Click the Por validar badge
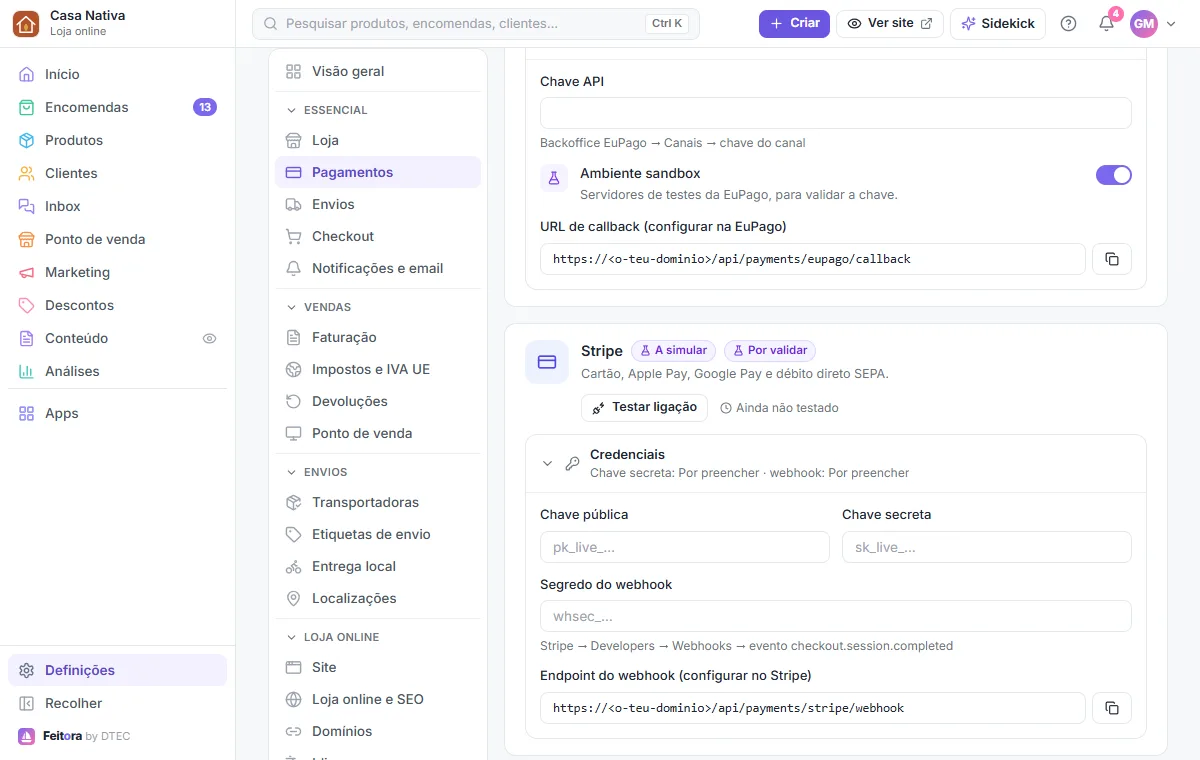This screenshot has width=1200, height=760. (x=770, y=351)
